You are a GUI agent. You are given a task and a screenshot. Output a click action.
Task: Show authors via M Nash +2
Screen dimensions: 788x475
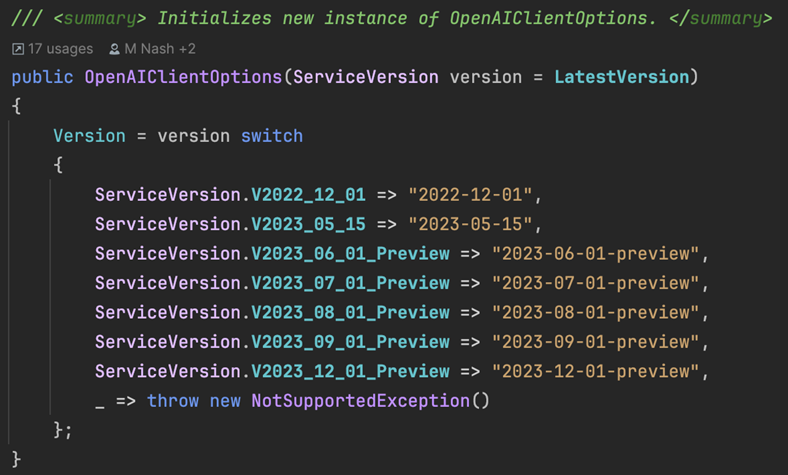tap(160, 49)
